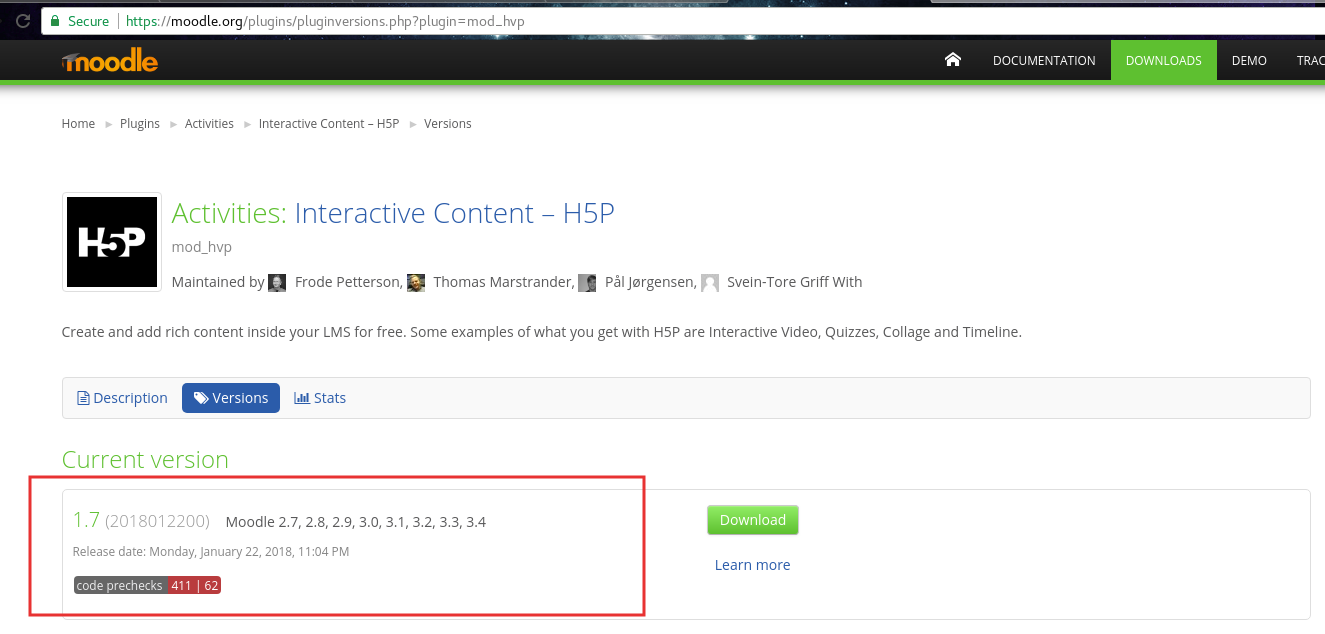Click the H5P plugin logo thumbnail
This screenshot has height=634, width=1325.
tap(112, 242)
